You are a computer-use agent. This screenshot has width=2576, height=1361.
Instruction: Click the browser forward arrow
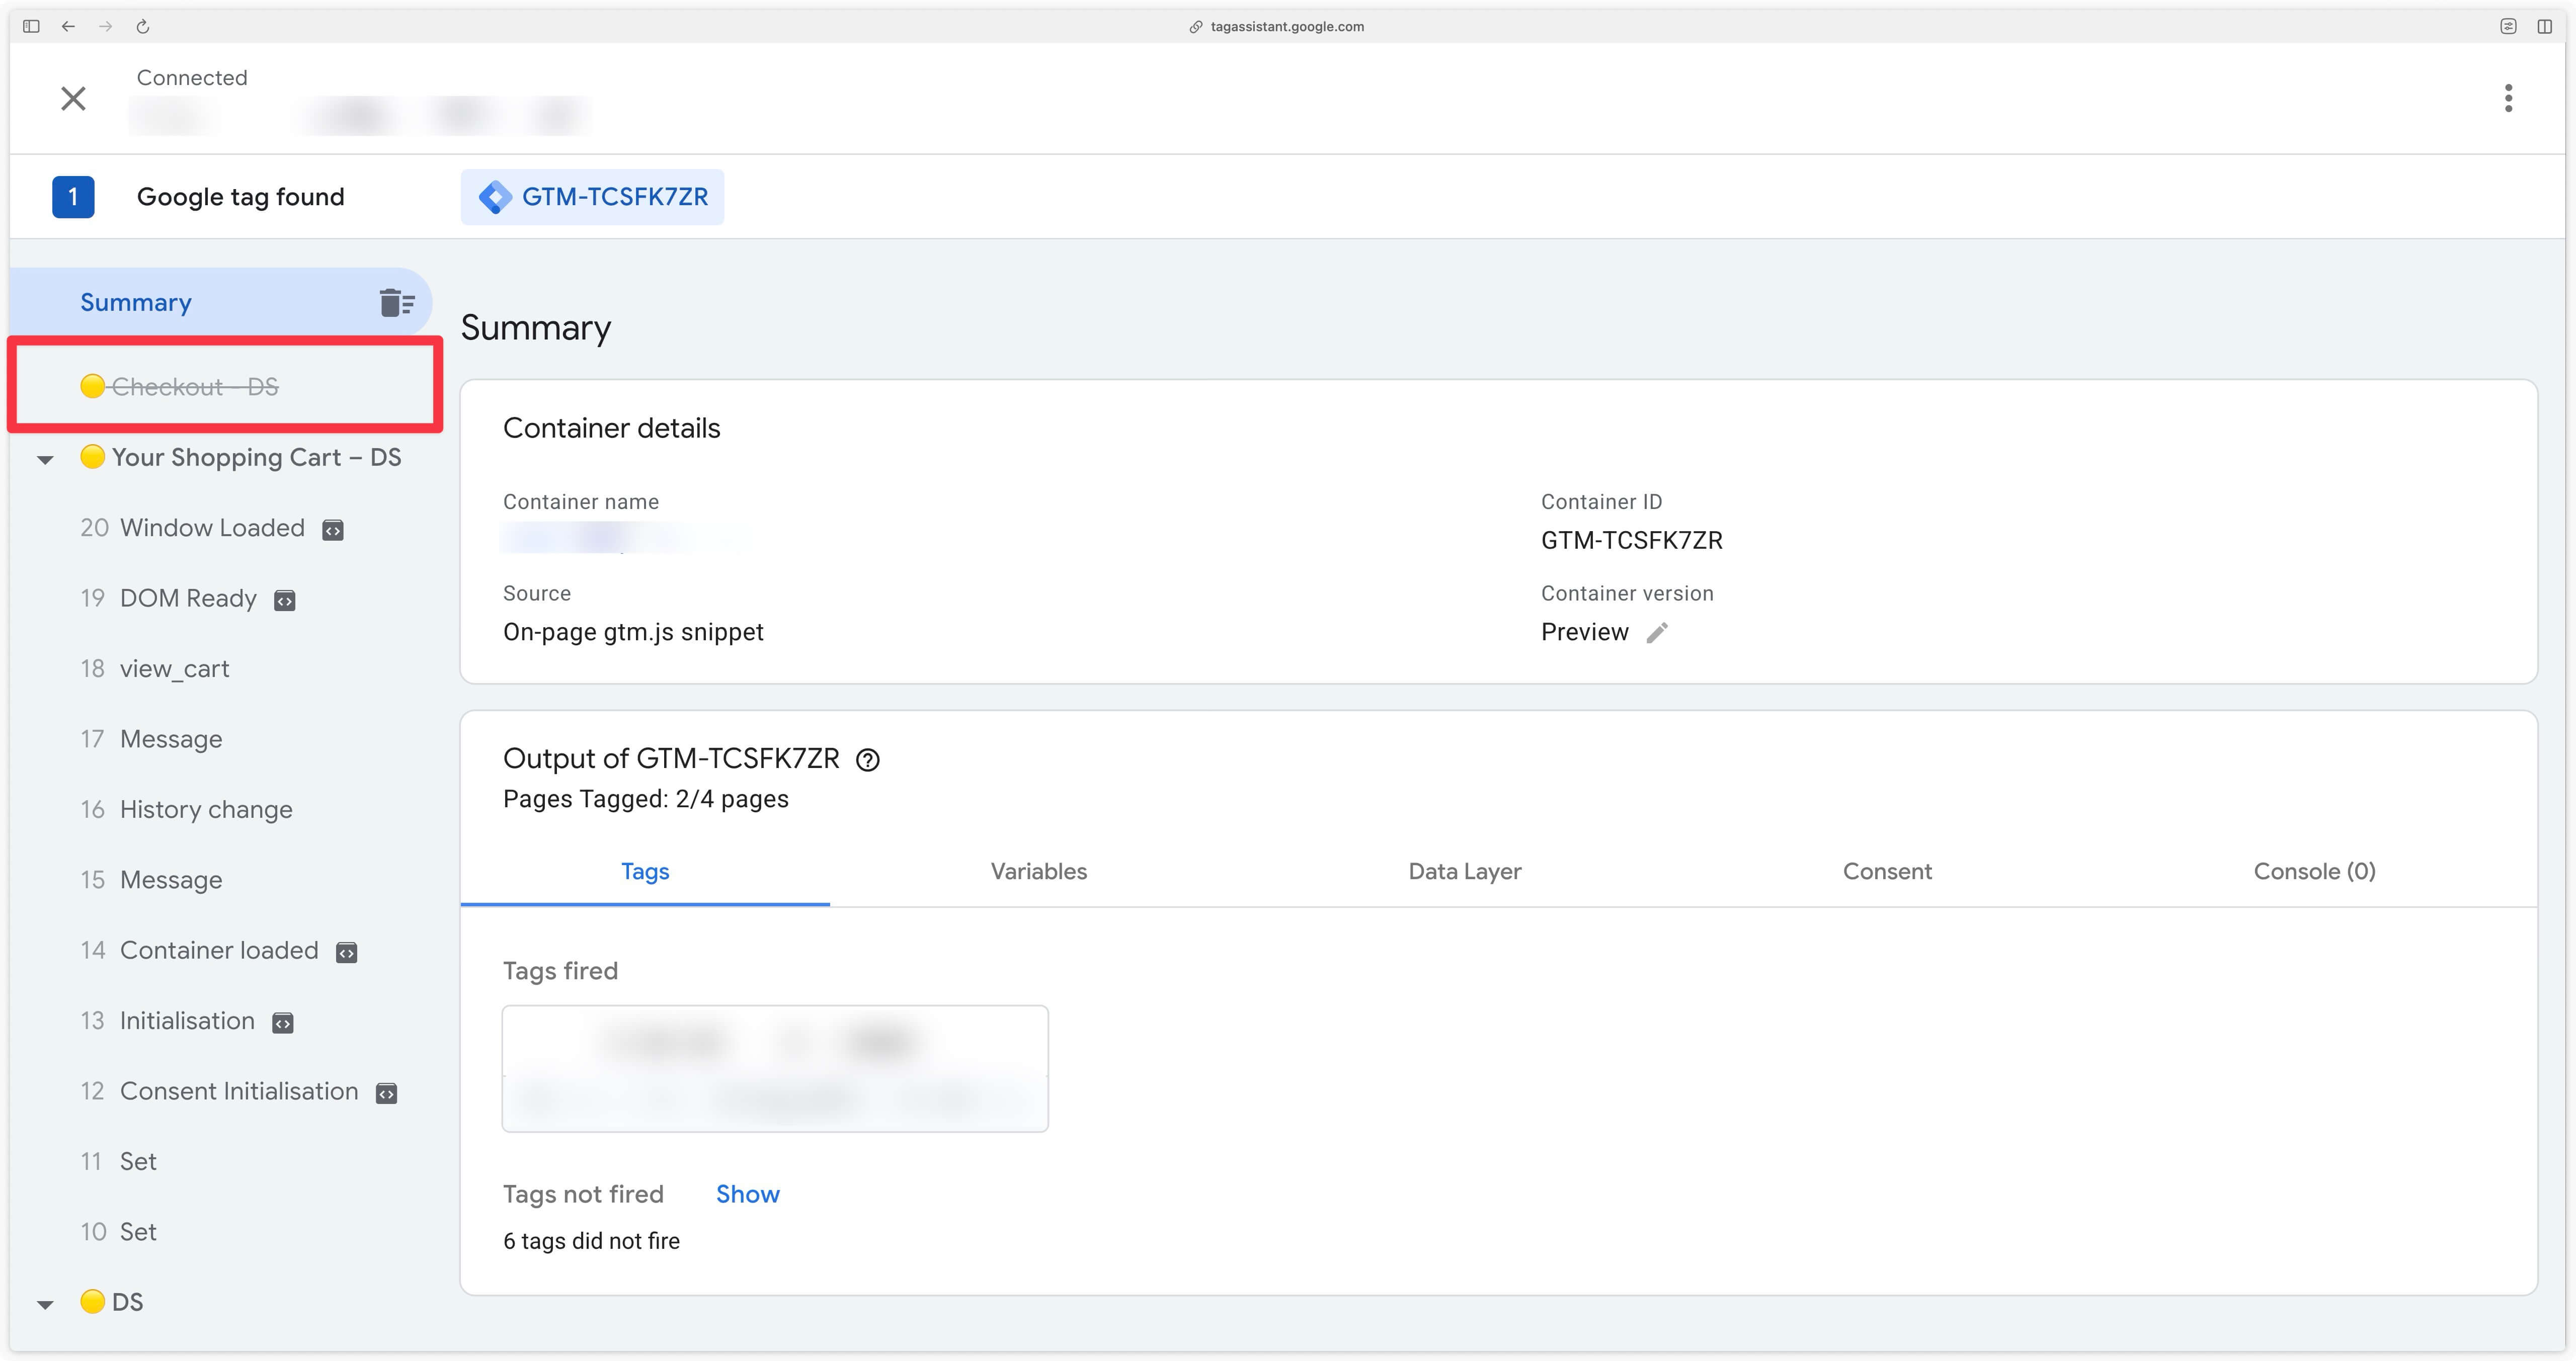tap(105, 26)
